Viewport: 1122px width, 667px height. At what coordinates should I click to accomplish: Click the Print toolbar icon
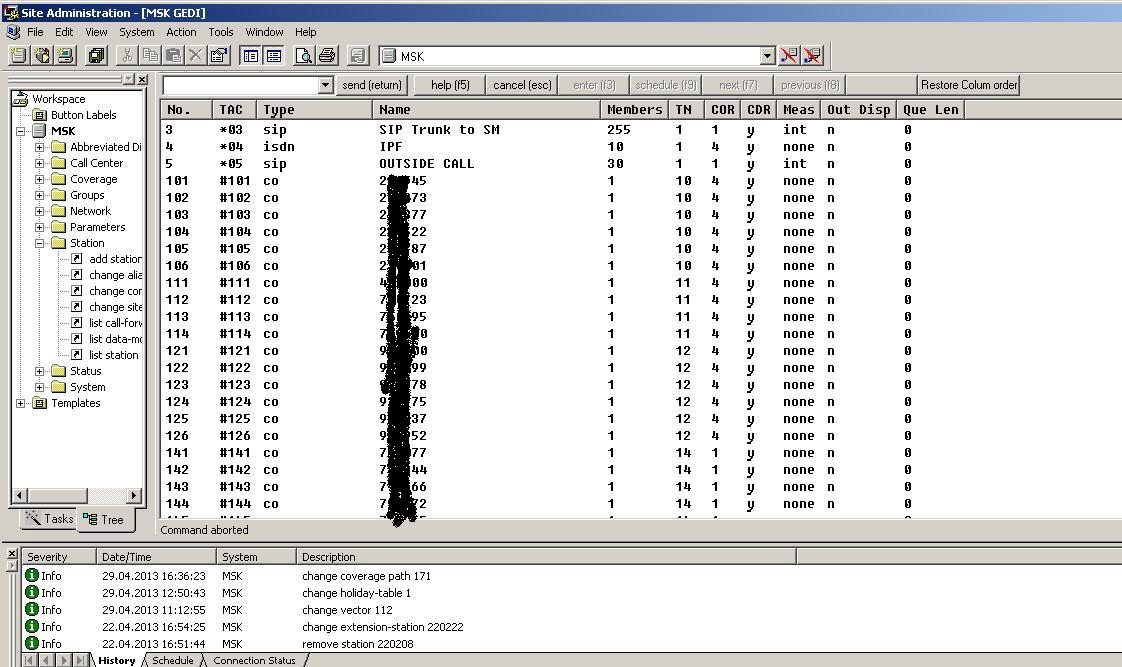326,56
